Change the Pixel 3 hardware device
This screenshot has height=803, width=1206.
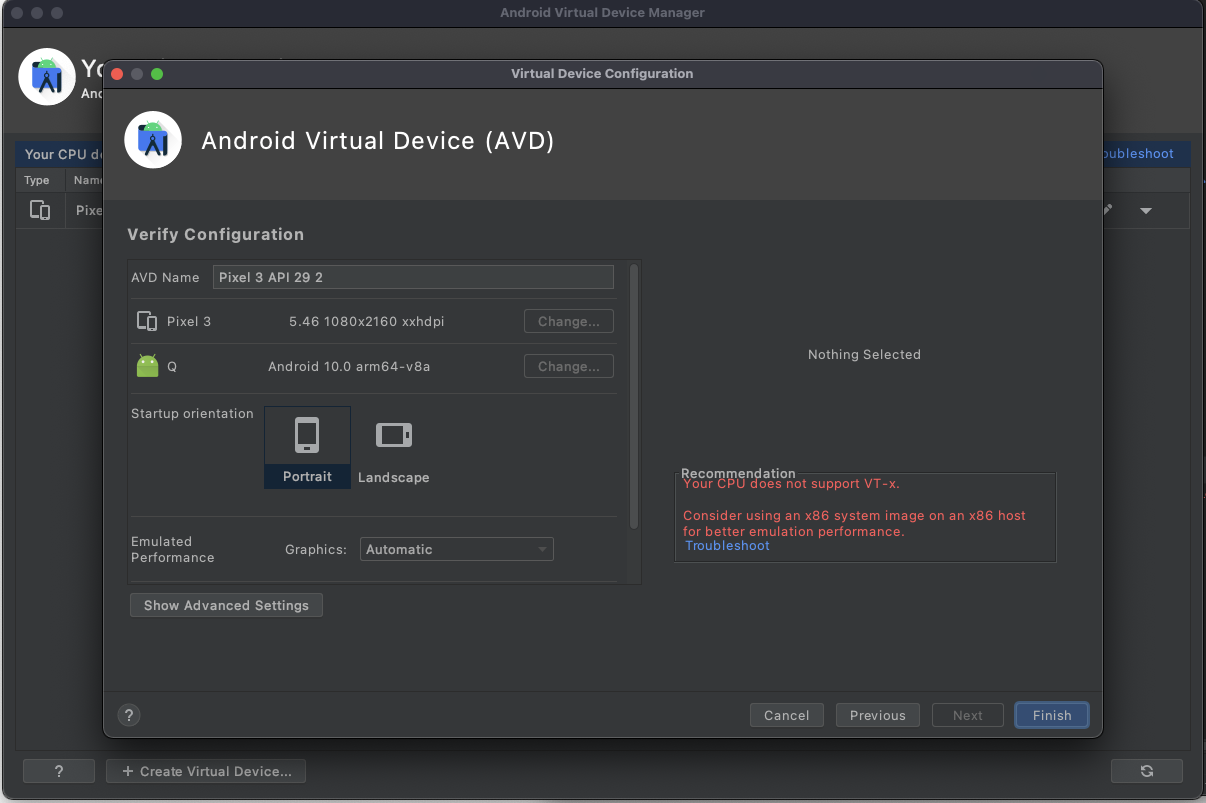point(569,321)
